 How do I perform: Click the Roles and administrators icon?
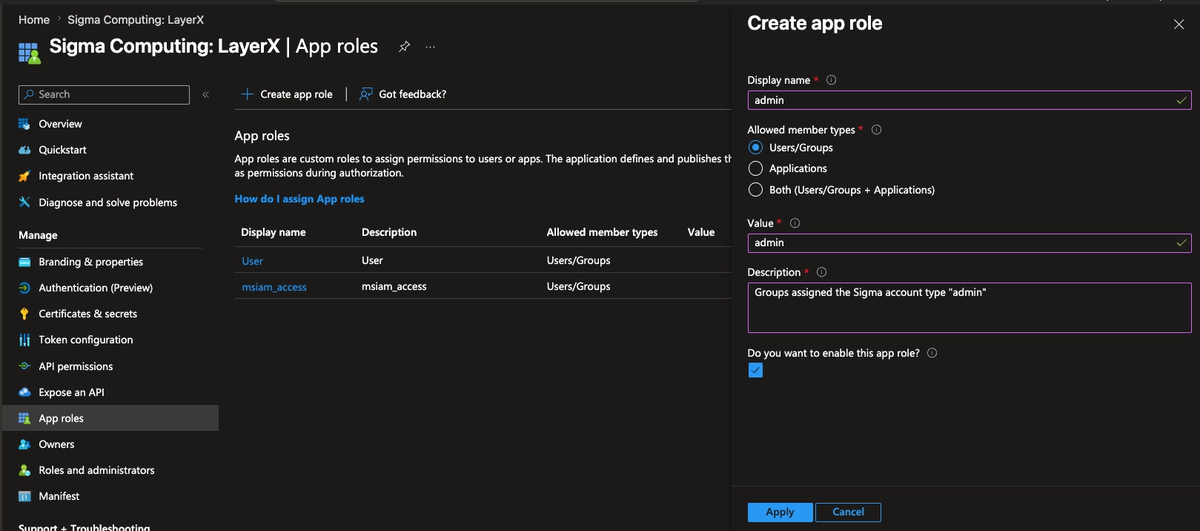click(25, 470)
